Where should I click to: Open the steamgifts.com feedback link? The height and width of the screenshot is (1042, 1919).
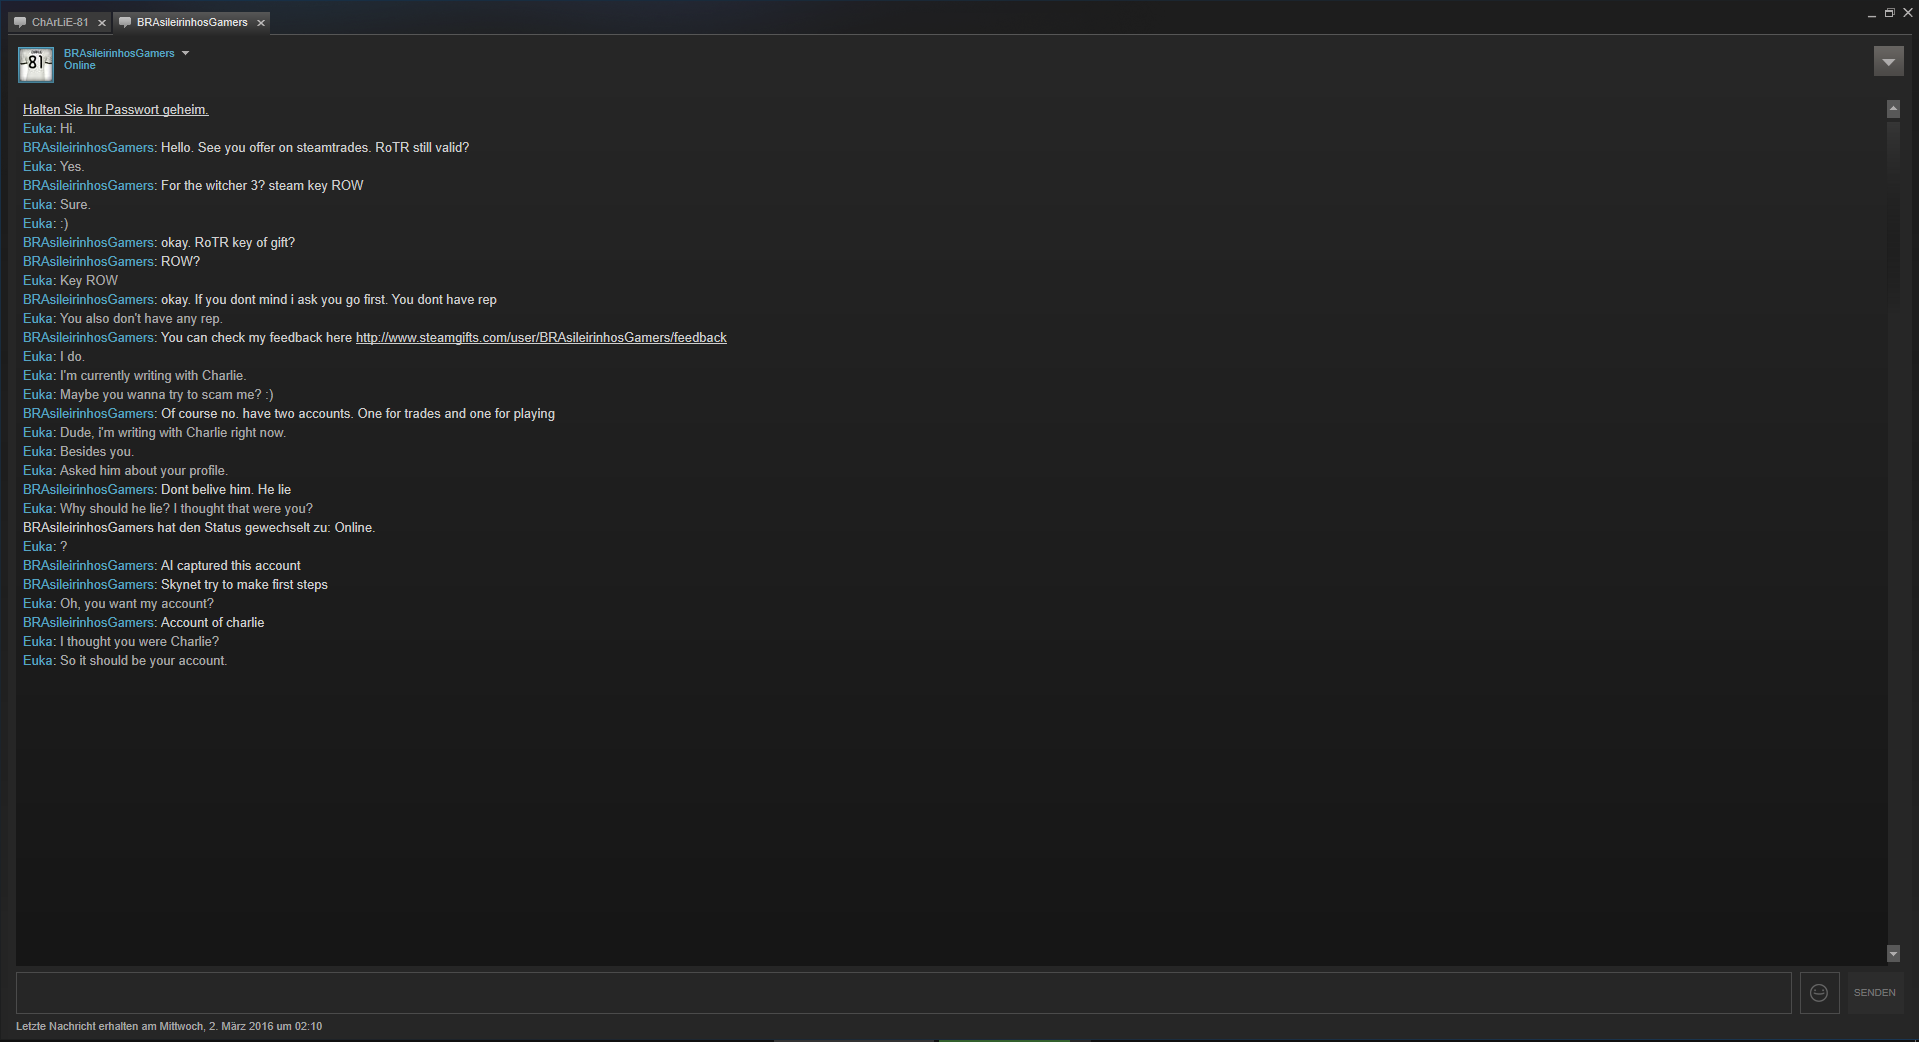pyautogui.click(x=541, y=338)
